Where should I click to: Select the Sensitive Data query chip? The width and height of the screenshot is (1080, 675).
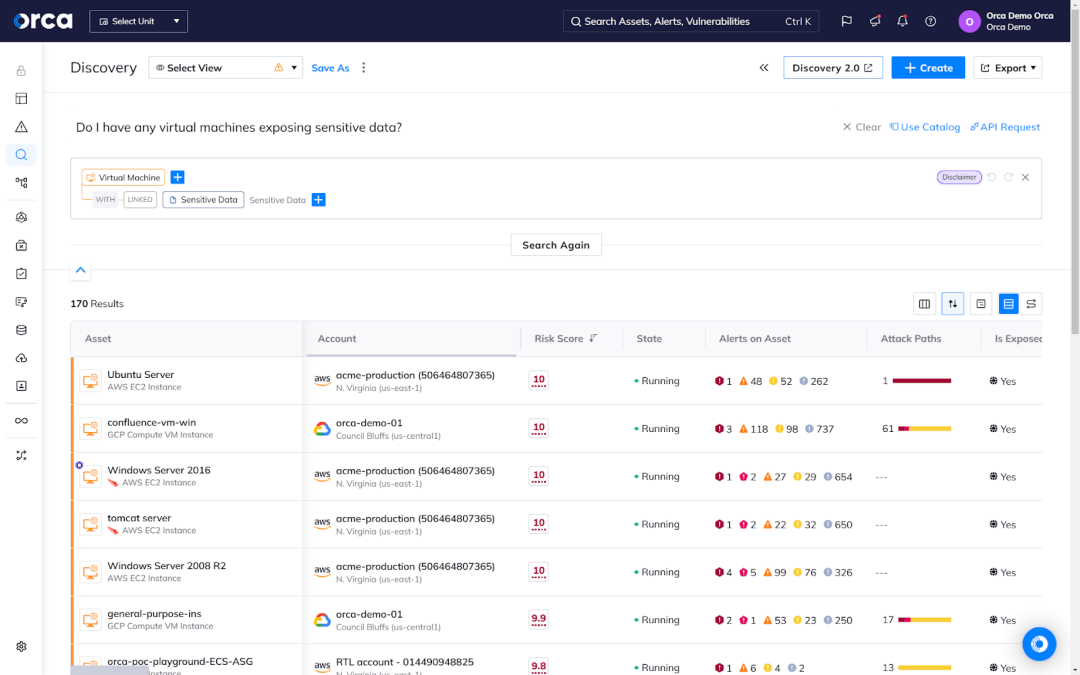pyautogui.click(x=203, y=200)
